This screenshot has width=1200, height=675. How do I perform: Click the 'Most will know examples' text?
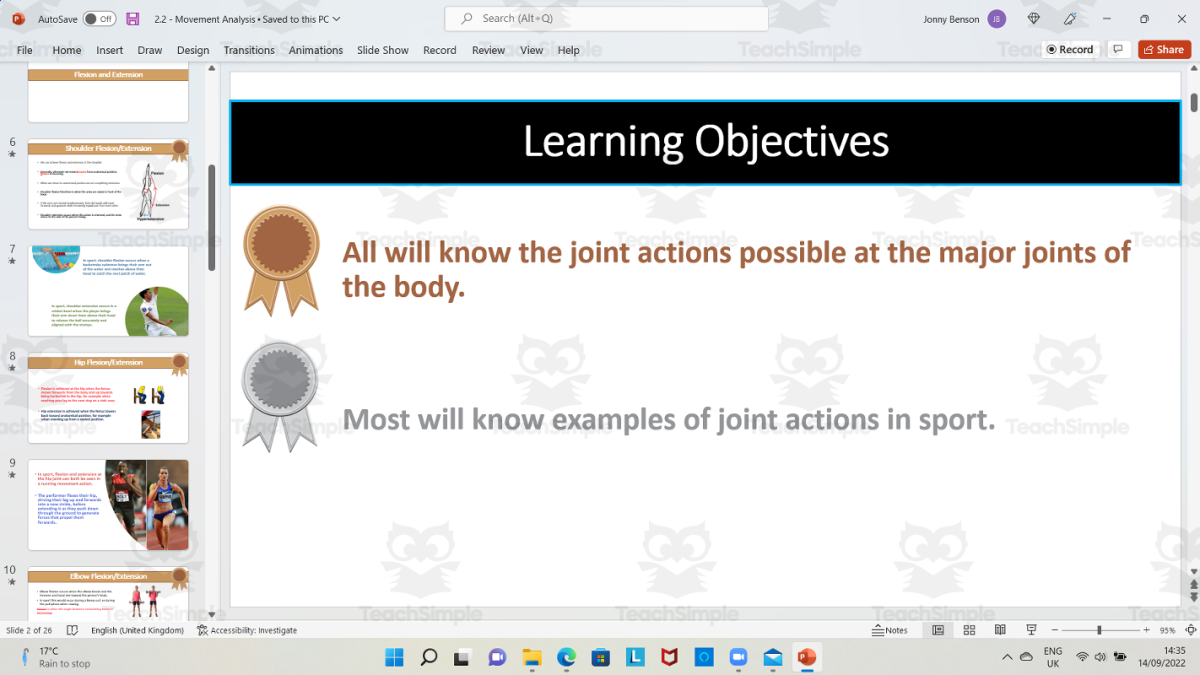coord(669,419)
